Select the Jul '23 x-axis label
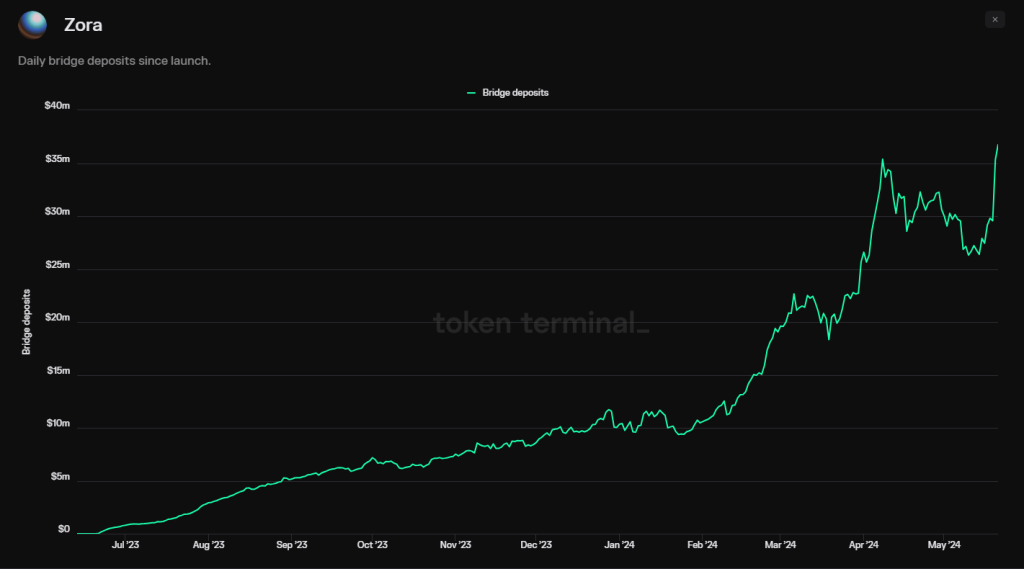 pos(125,545)
